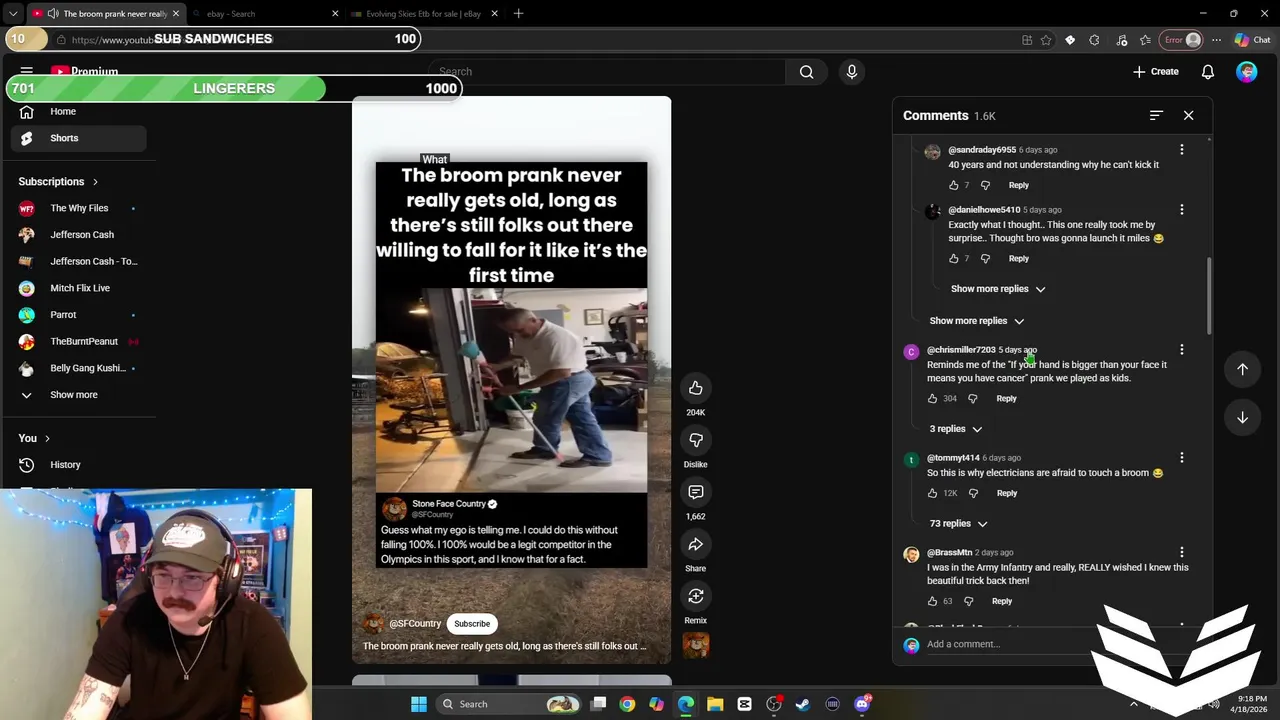This screenshot has height=720, width=1280.
Task: Reply to the @sandraday6955 comment
Action: click(1019, 185)
